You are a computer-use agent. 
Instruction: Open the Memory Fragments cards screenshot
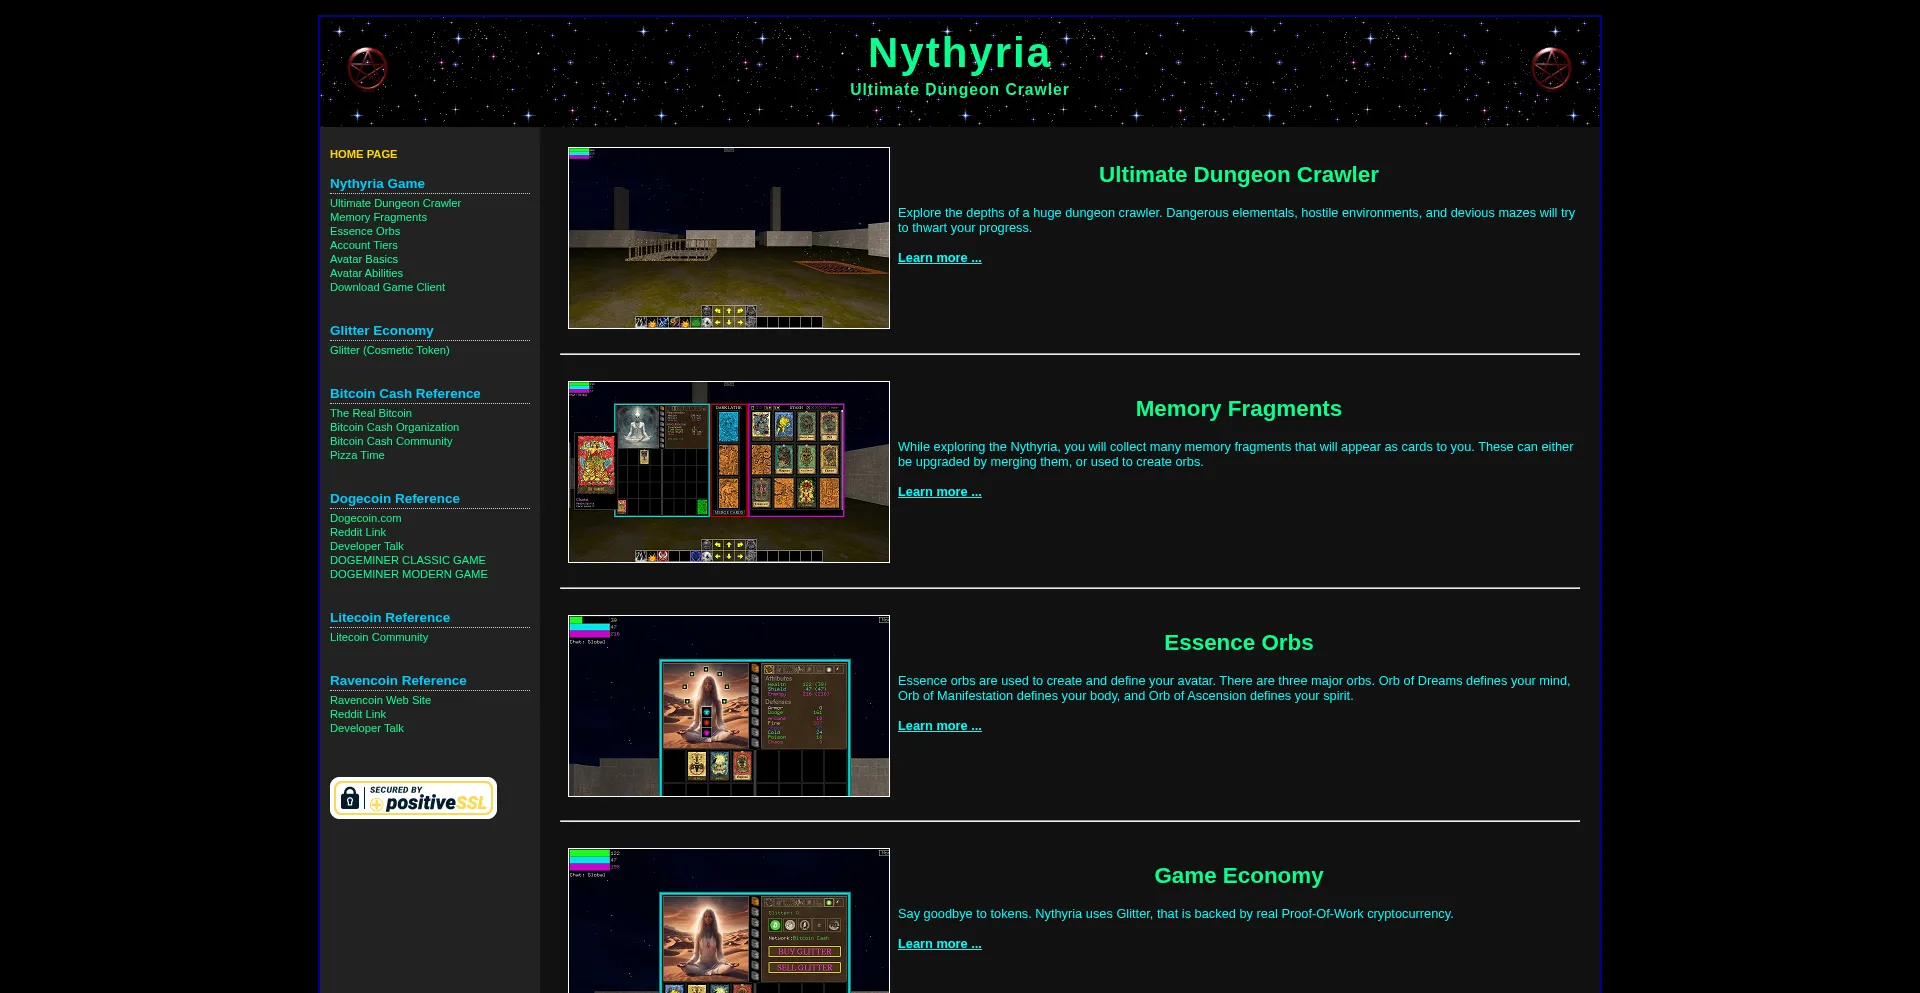click(x=728, y=472)
